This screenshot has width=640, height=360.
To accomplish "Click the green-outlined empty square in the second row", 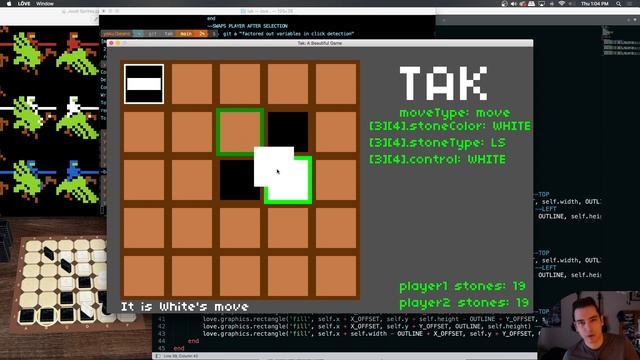I will 240,132.
